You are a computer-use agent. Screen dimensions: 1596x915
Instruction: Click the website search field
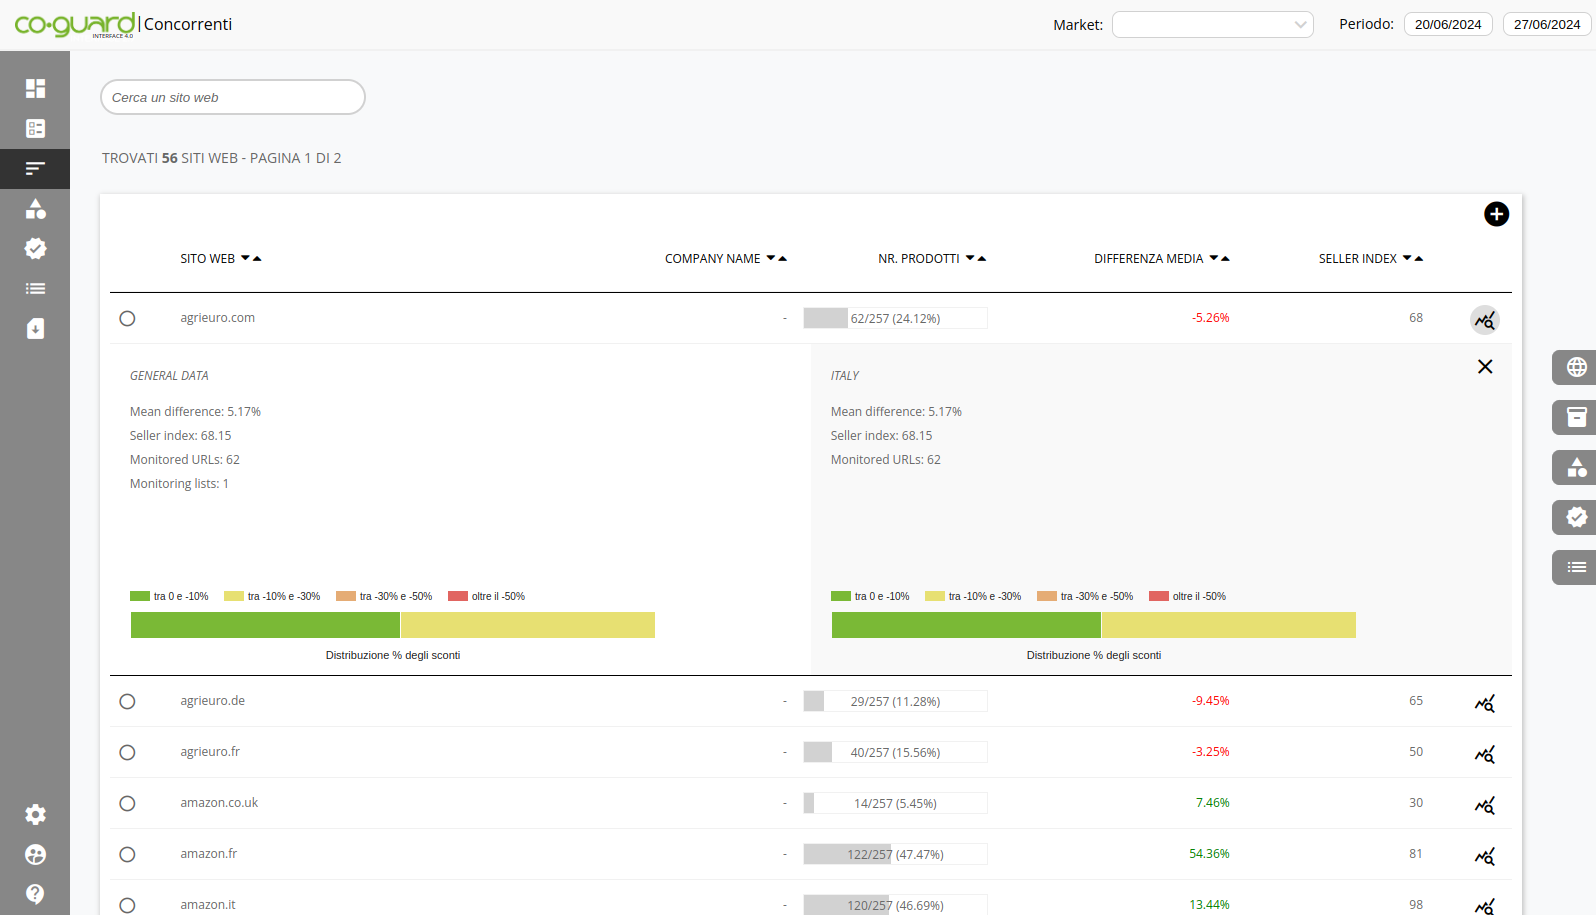233,98
